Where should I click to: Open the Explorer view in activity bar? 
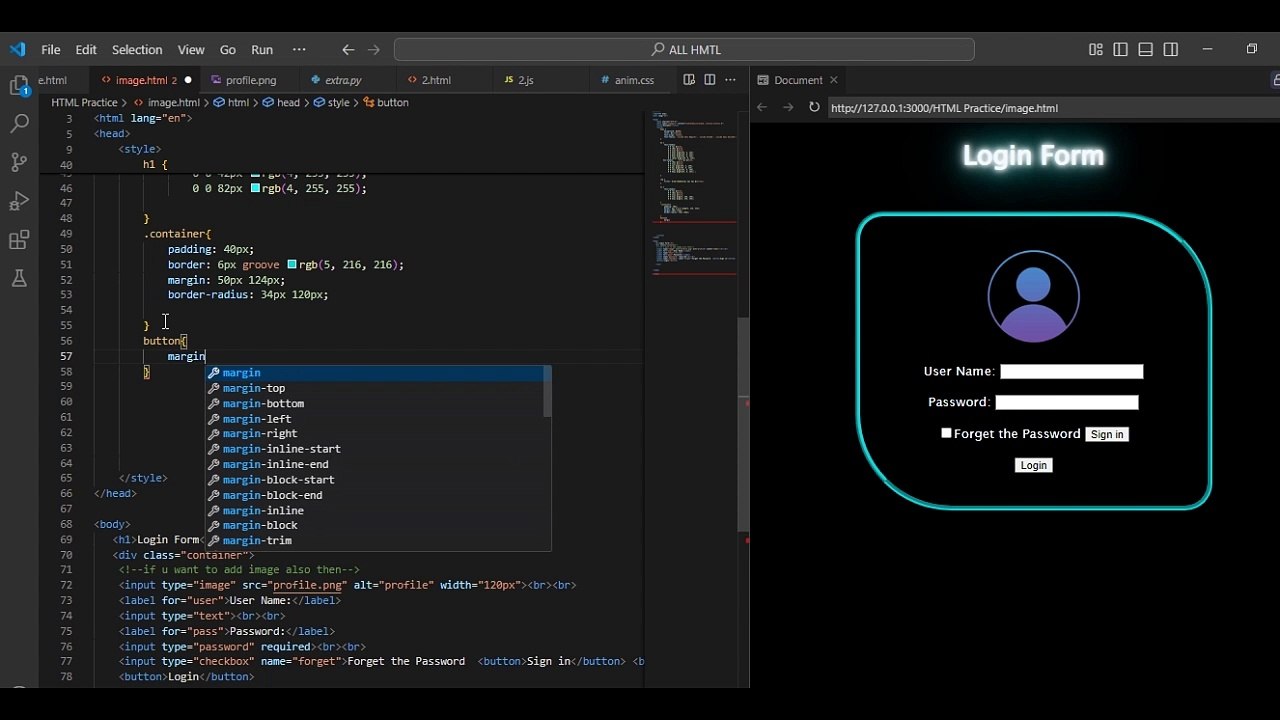(19, 87)
